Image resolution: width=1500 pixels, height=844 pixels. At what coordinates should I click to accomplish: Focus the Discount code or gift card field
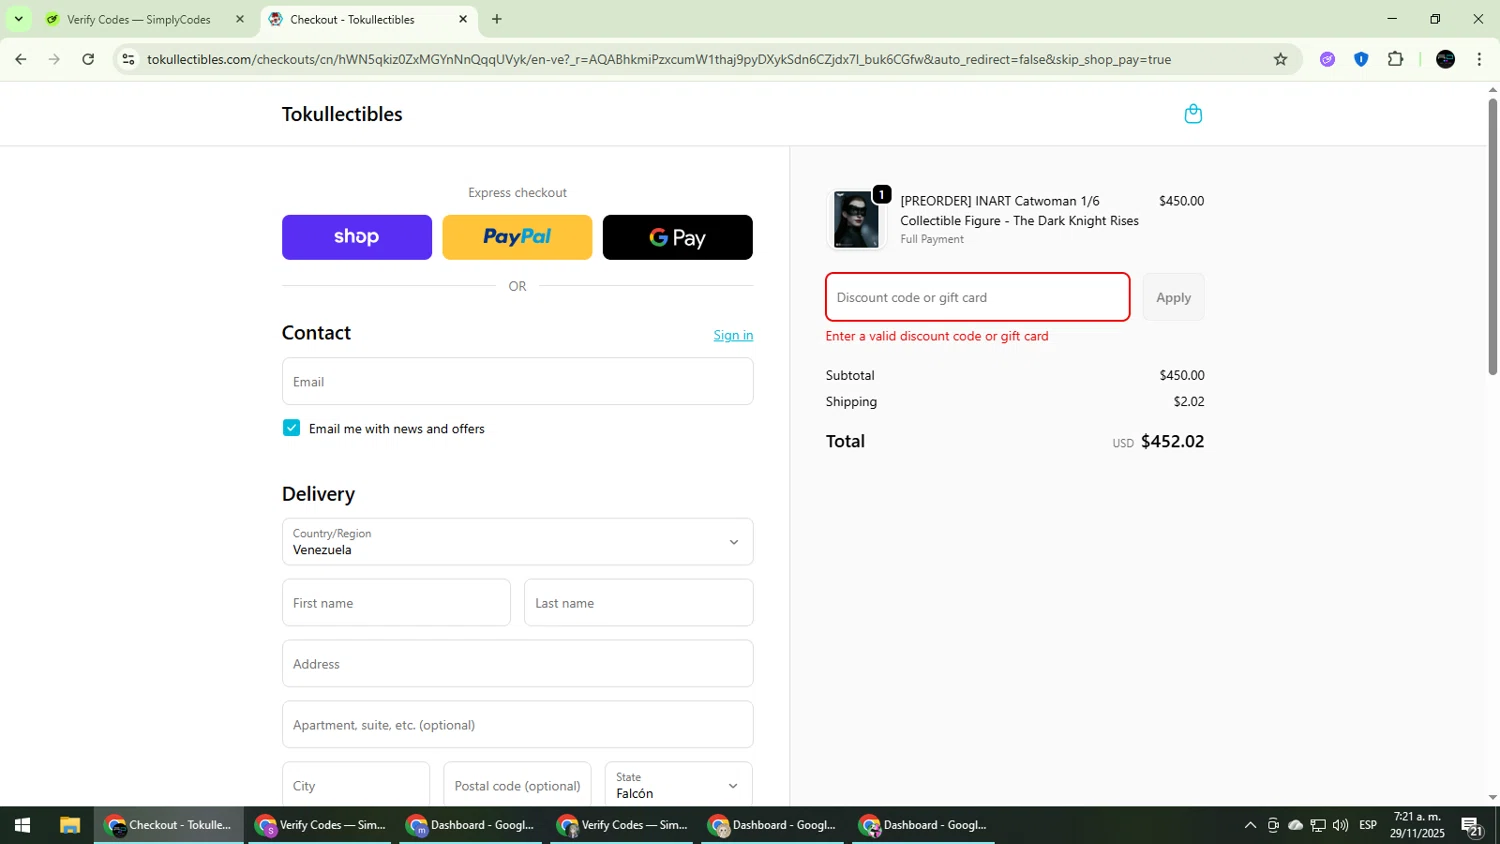click(x=977, y=297)
